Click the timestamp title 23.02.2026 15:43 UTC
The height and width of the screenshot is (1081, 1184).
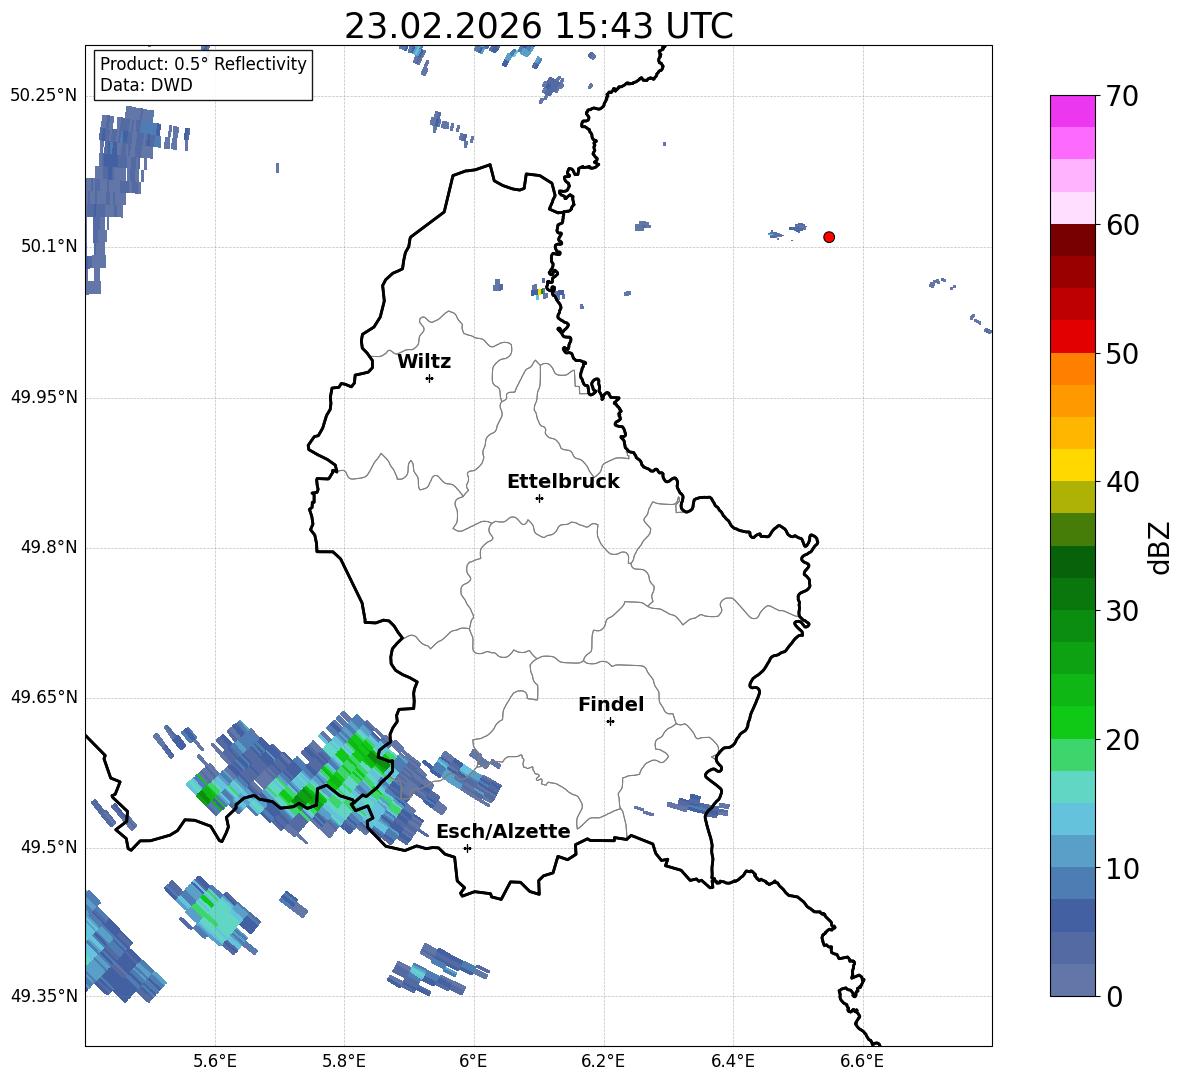point(539,26)
